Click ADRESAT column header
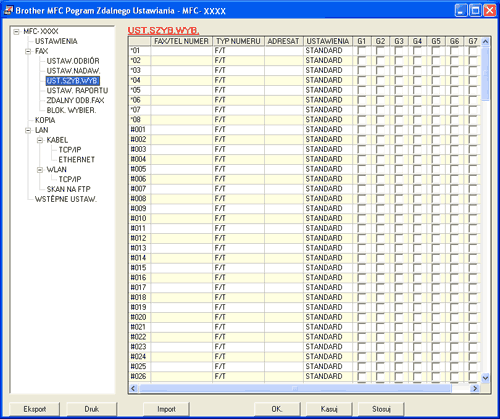Viewport: 500px width, 419px height. click(284, 41)
